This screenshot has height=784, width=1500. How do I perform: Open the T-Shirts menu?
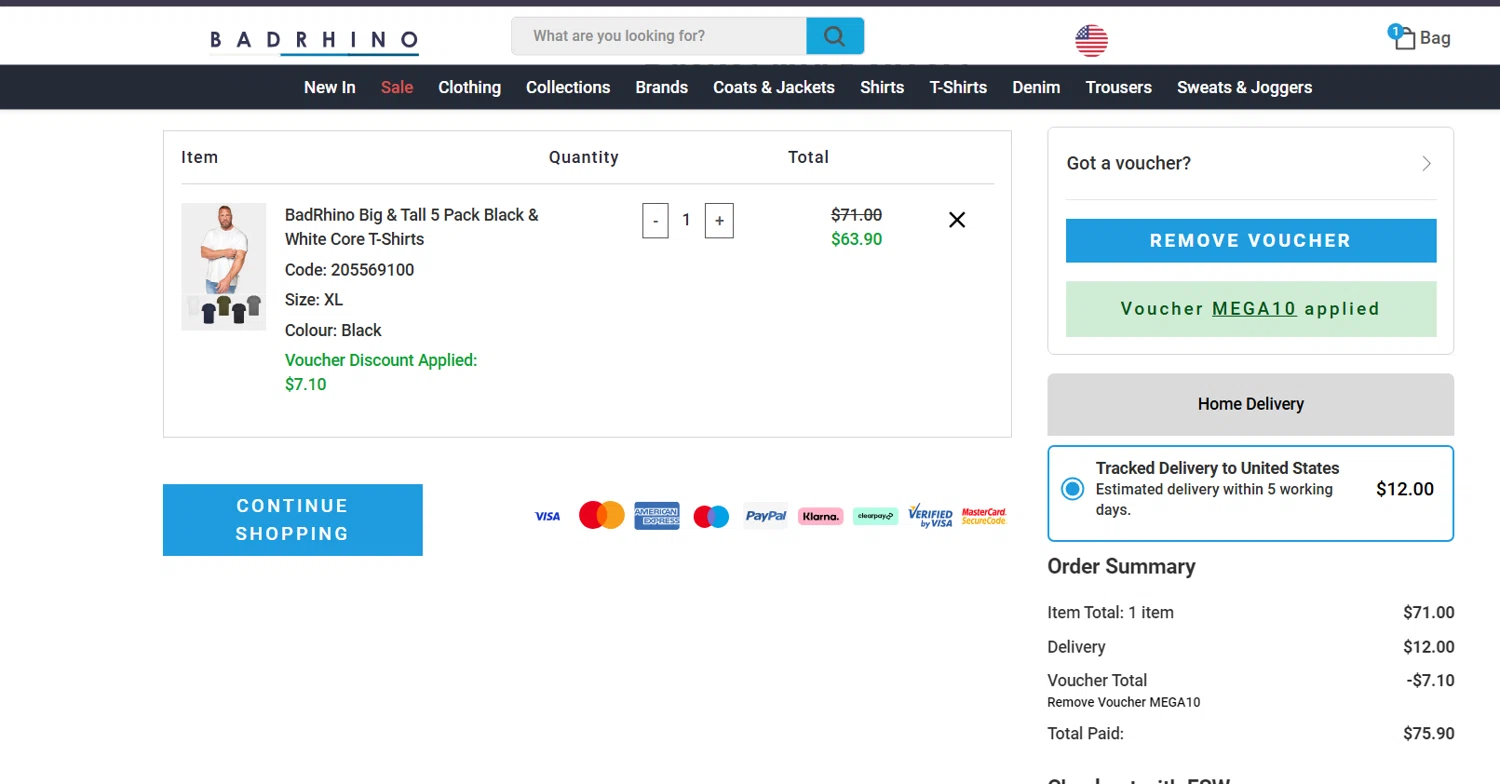tap(958, 87)
